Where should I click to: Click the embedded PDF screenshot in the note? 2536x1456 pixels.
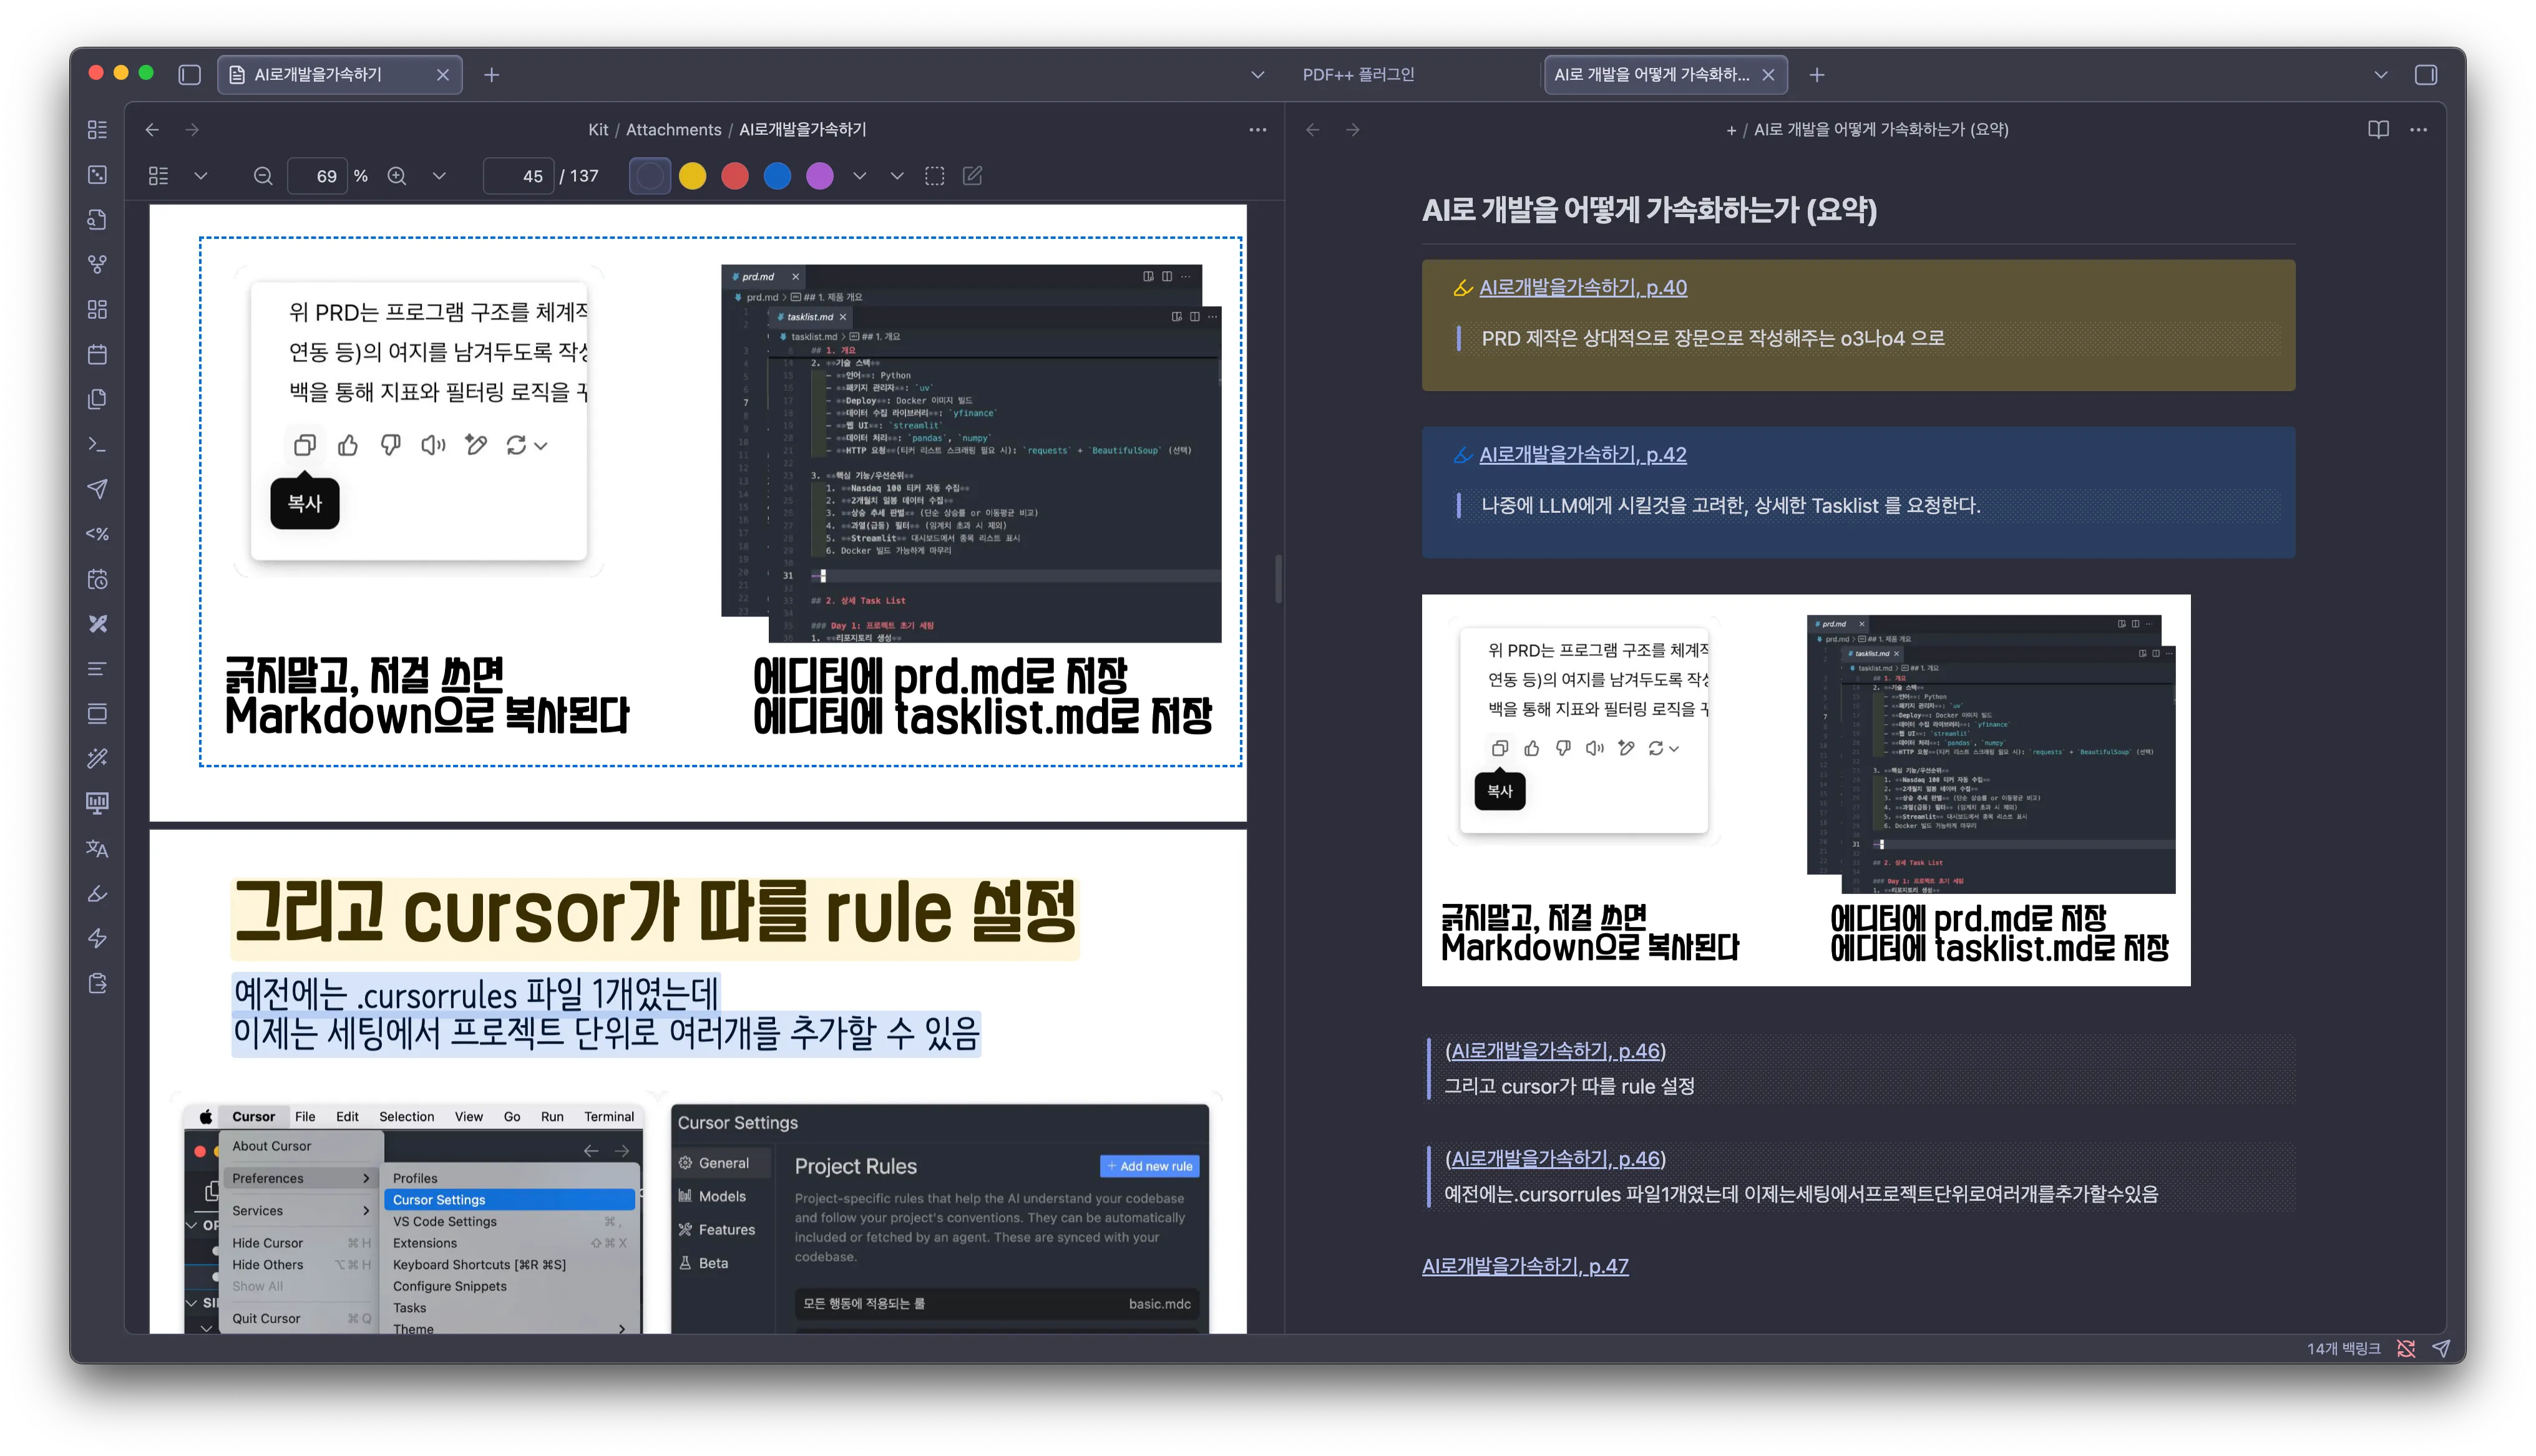tap(1806, 790)
